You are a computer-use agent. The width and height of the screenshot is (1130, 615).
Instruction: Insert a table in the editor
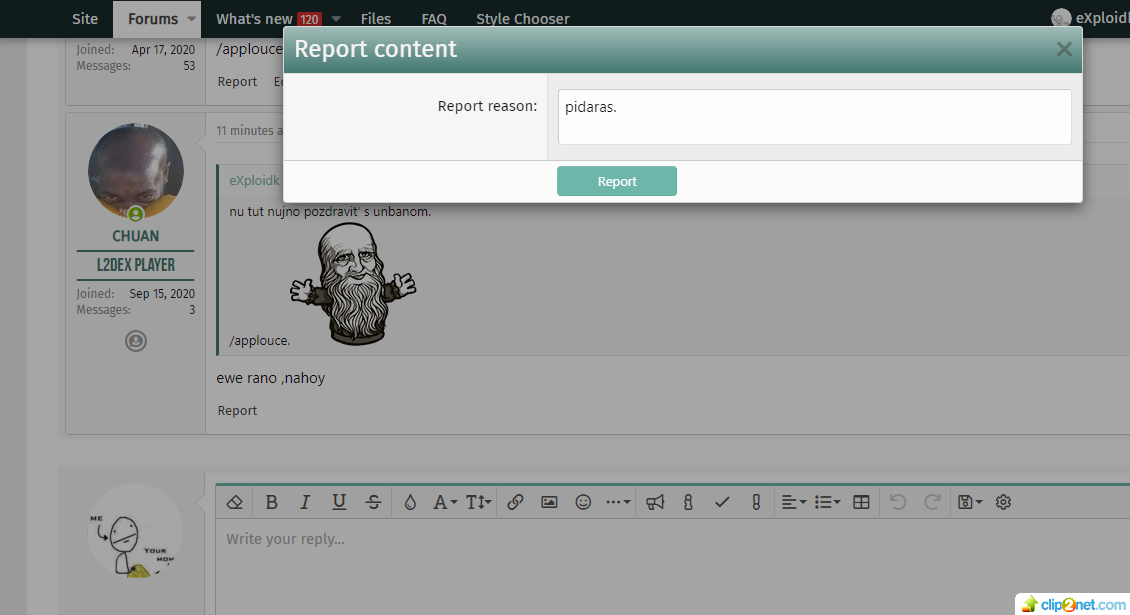click(x=861, y=502)
